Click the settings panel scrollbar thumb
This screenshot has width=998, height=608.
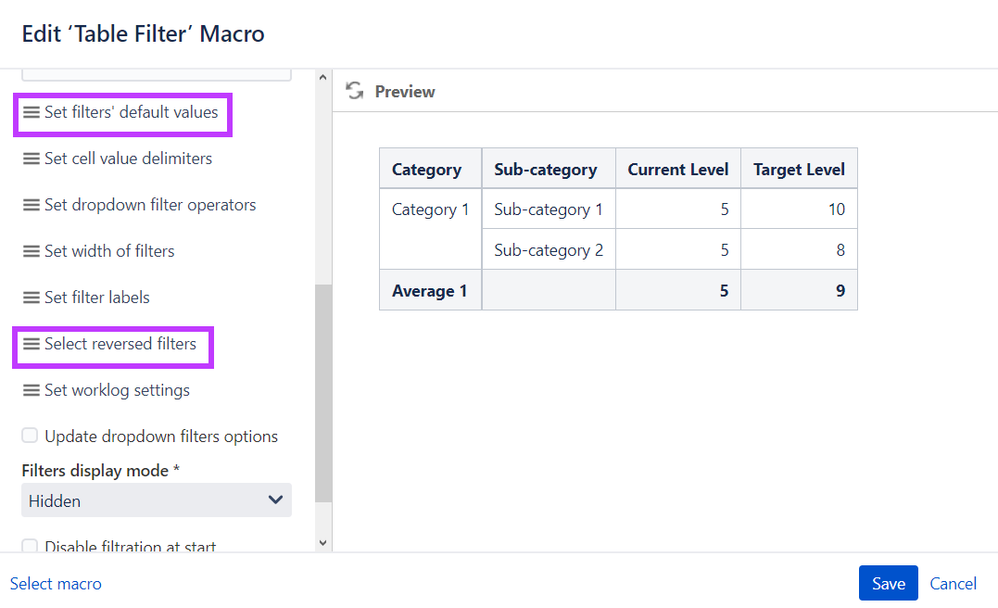pyautogui.click(x=323, y=390)
